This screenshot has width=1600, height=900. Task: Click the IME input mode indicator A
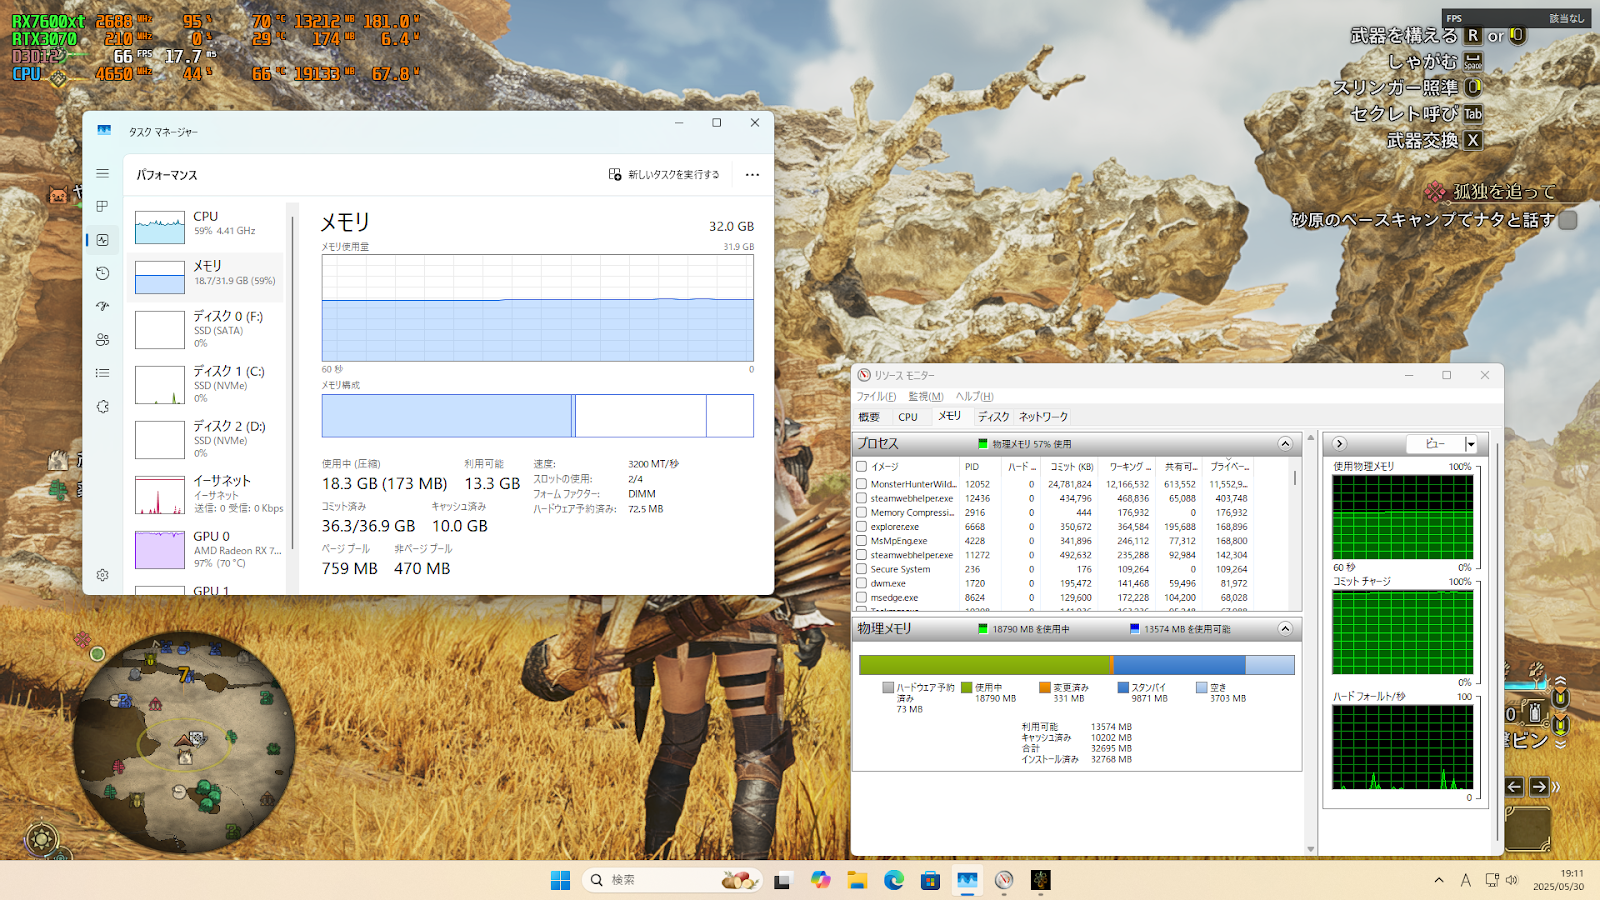click(x=1465, y=880)
